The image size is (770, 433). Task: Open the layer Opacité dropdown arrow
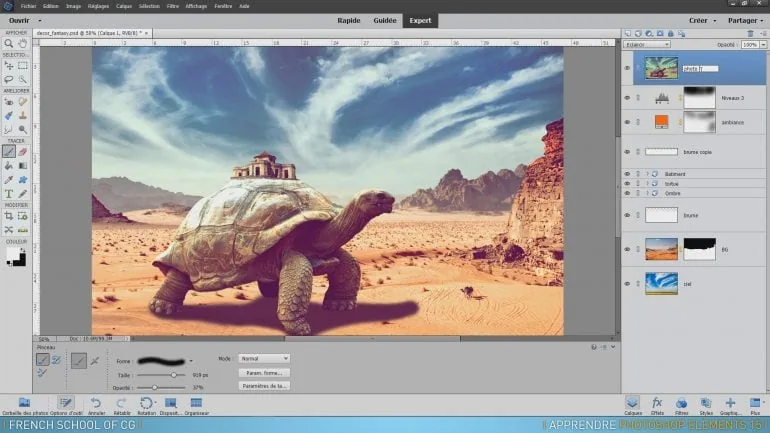point(764,45)
